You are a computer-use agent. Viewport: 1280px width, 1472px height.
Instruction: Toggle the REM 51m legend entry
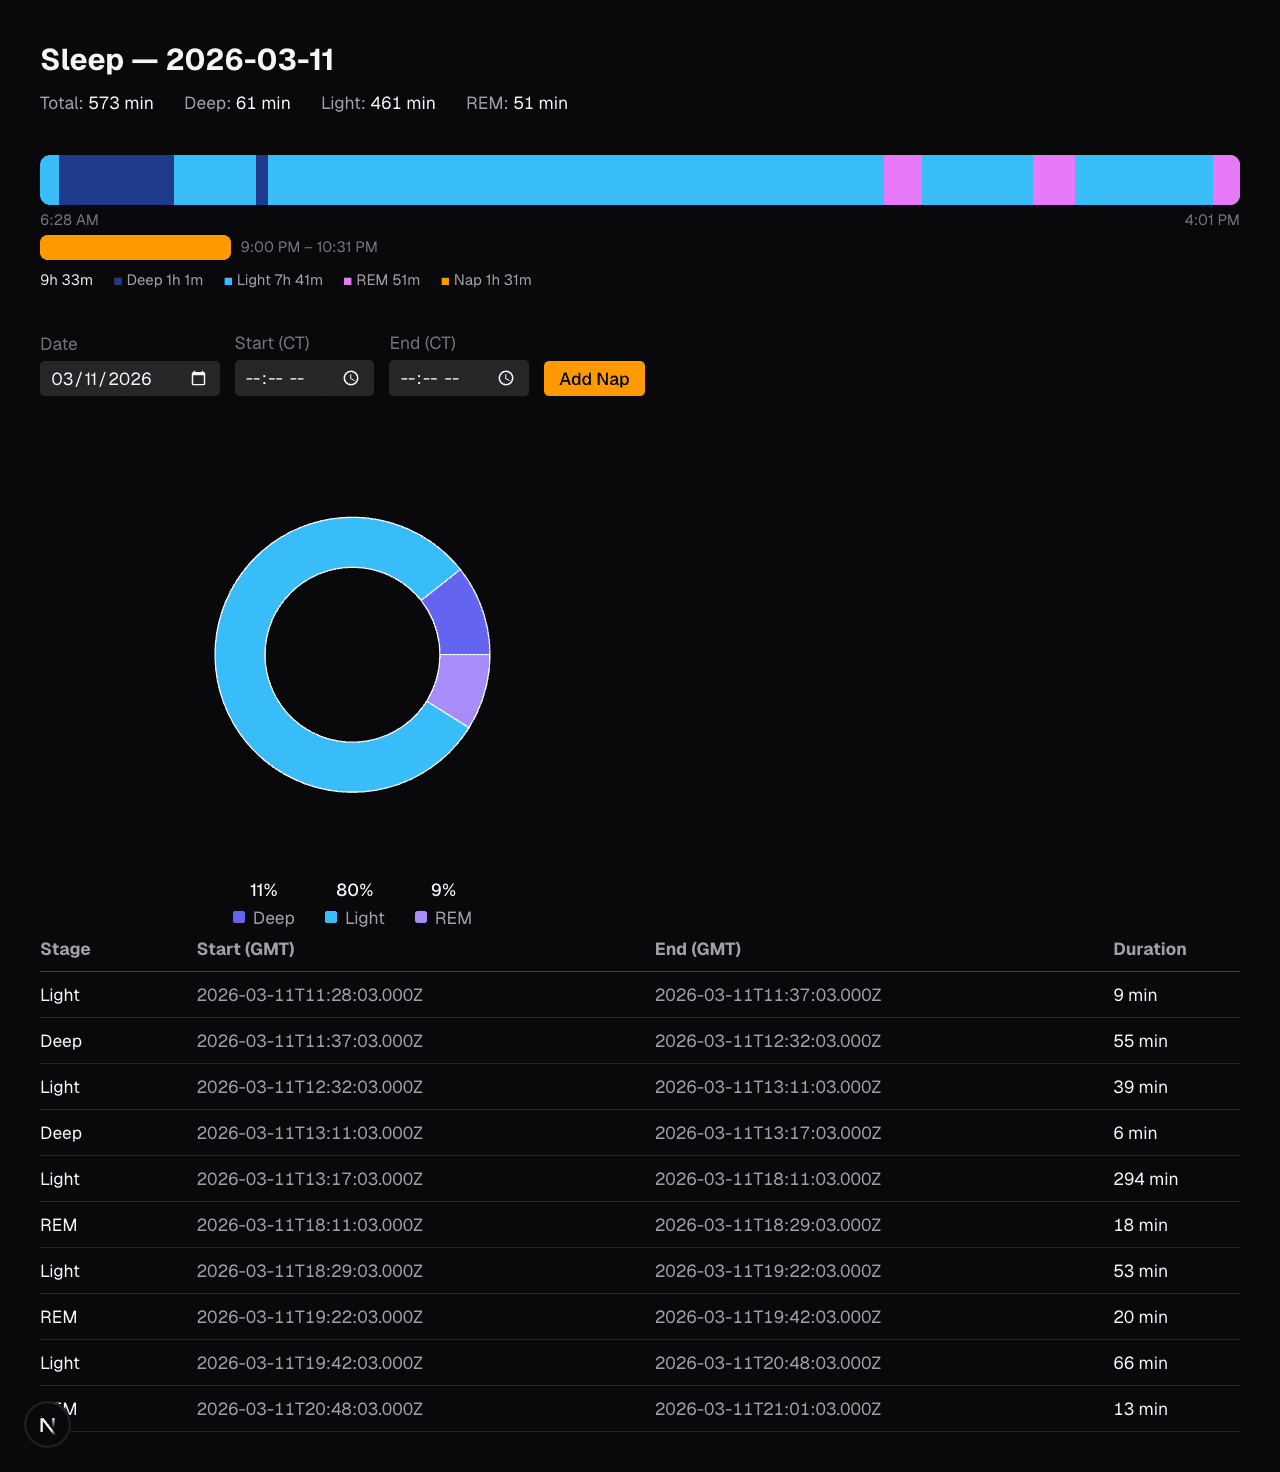coord(381,281)
